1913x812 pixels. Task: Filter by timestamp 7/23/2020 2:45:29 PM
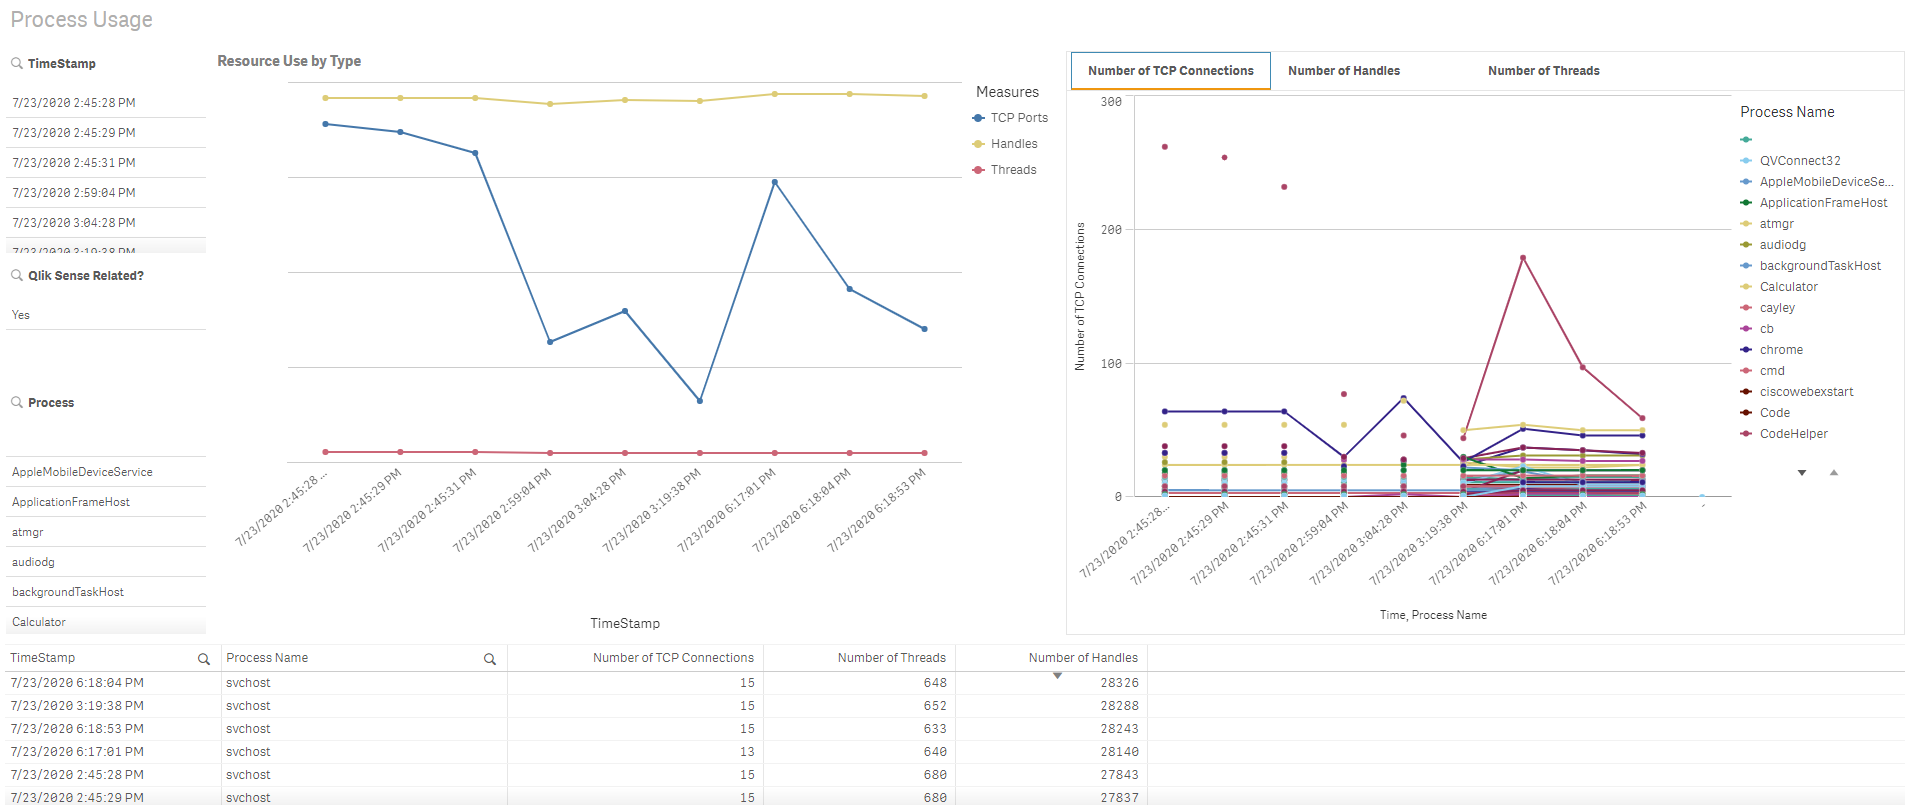[x=106, y=133]
